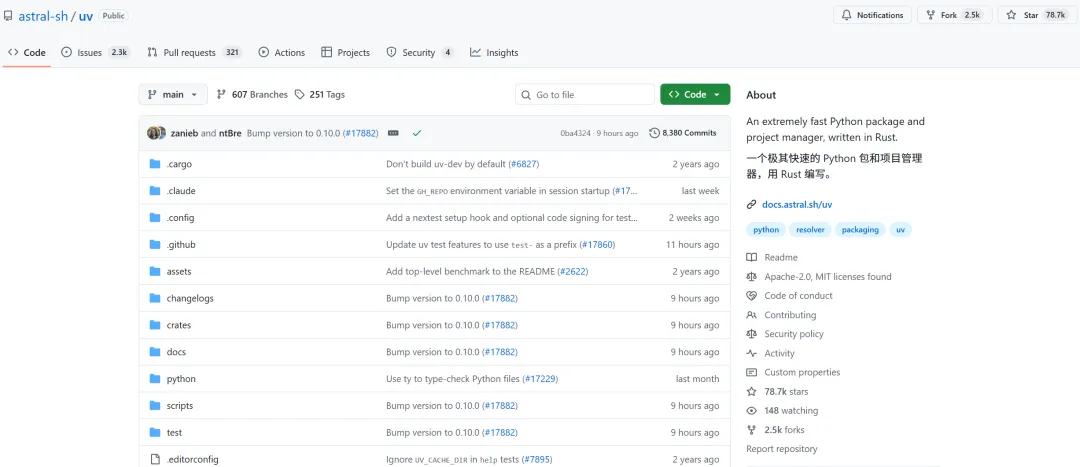The width and height of the screenshot is (1080, 467).
Task: Select the uv topic tag
Action: coord(900,230)
